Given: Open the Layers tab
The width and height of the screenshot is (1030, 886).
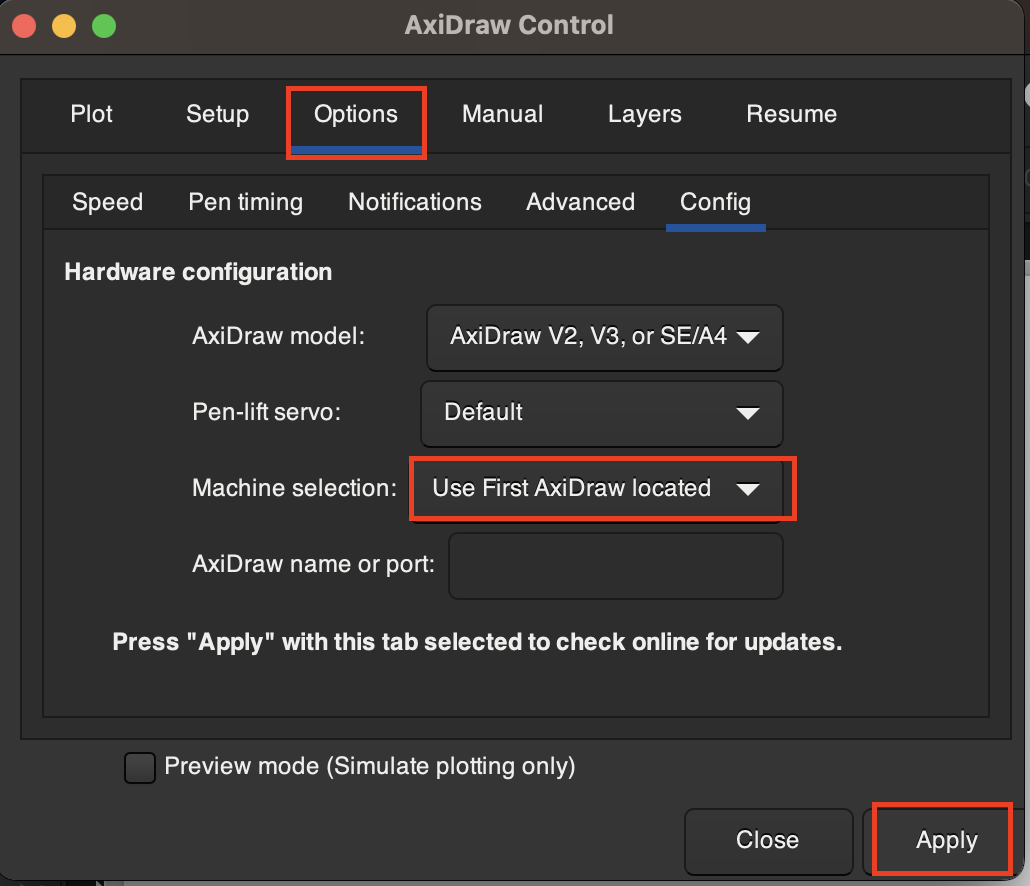Looking at the screenshot, I should [x=644, y=114].
